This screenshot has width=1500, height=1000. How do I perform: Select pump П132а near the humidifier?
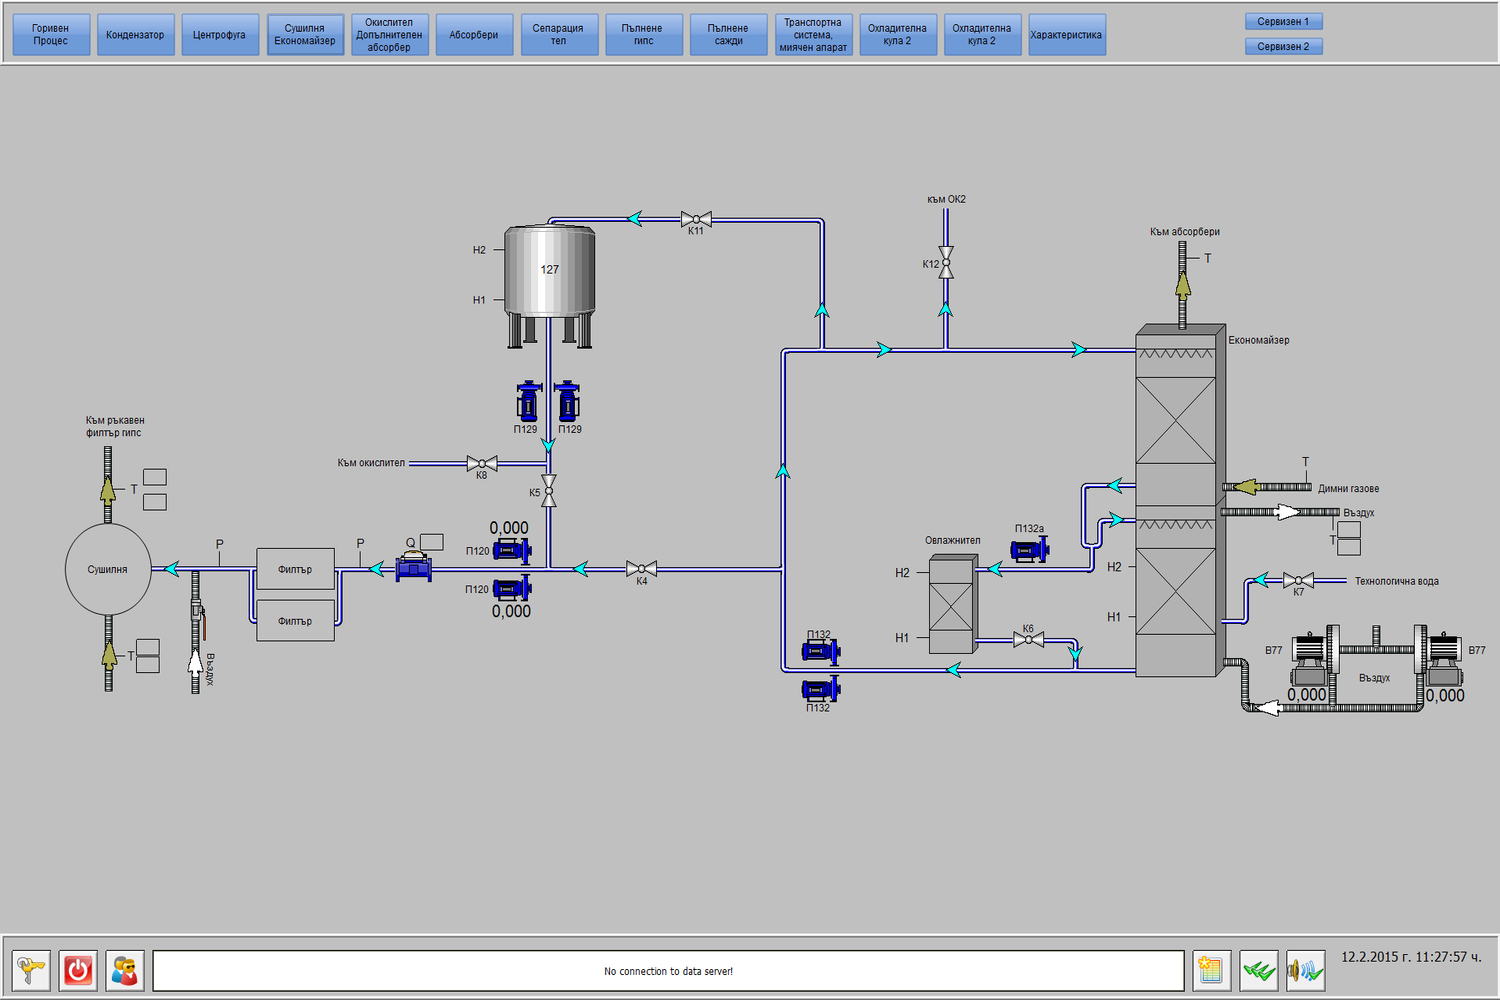click(1028, 550)
